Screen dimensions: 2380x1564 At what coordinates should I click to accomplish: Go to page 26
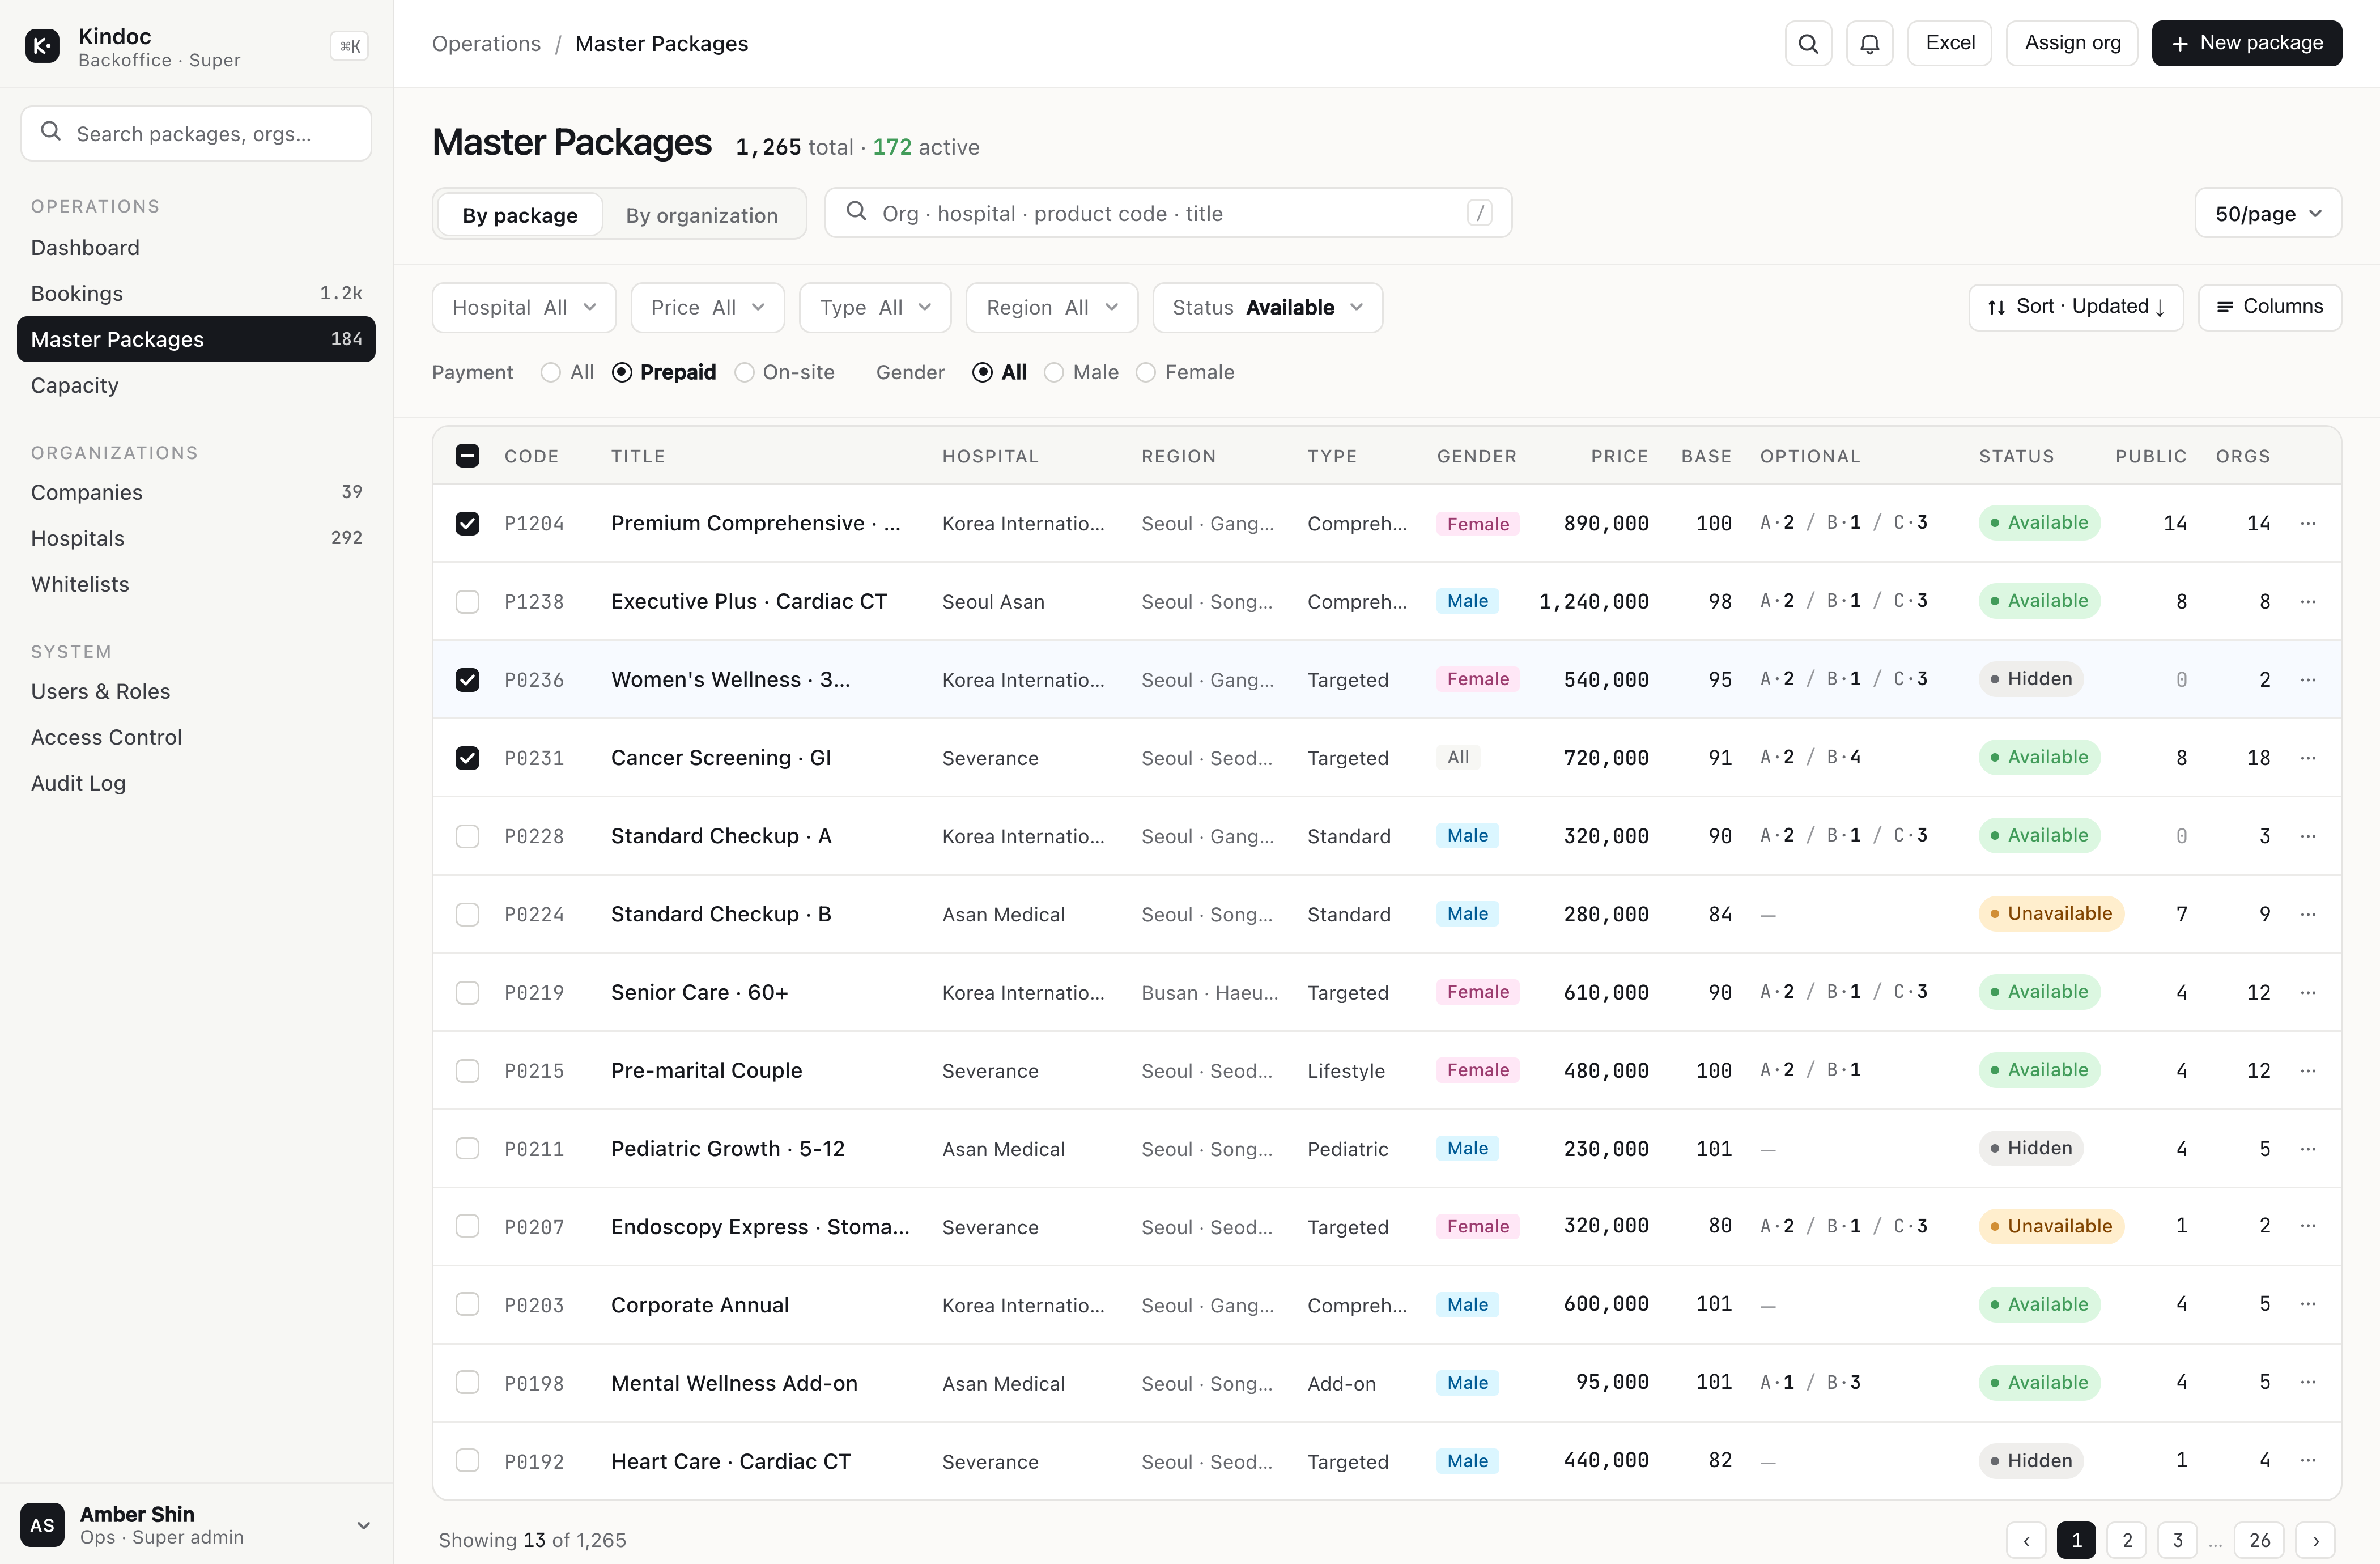[x=2260, y=1540]
